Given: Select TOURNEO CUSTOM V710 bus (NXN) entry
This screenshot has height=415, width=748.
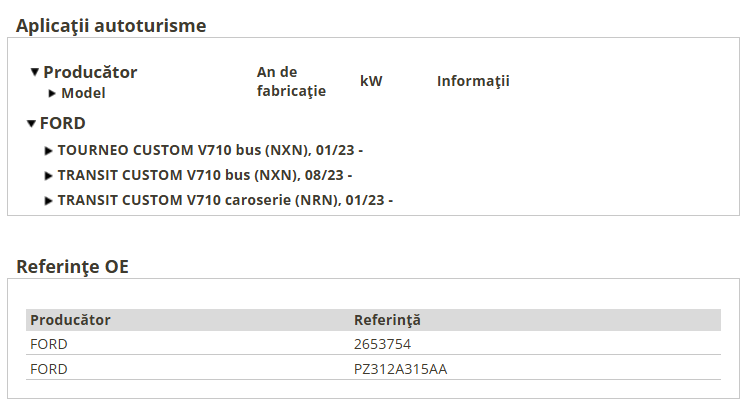Looking at the screenshot, I should [x=210, y=150].
